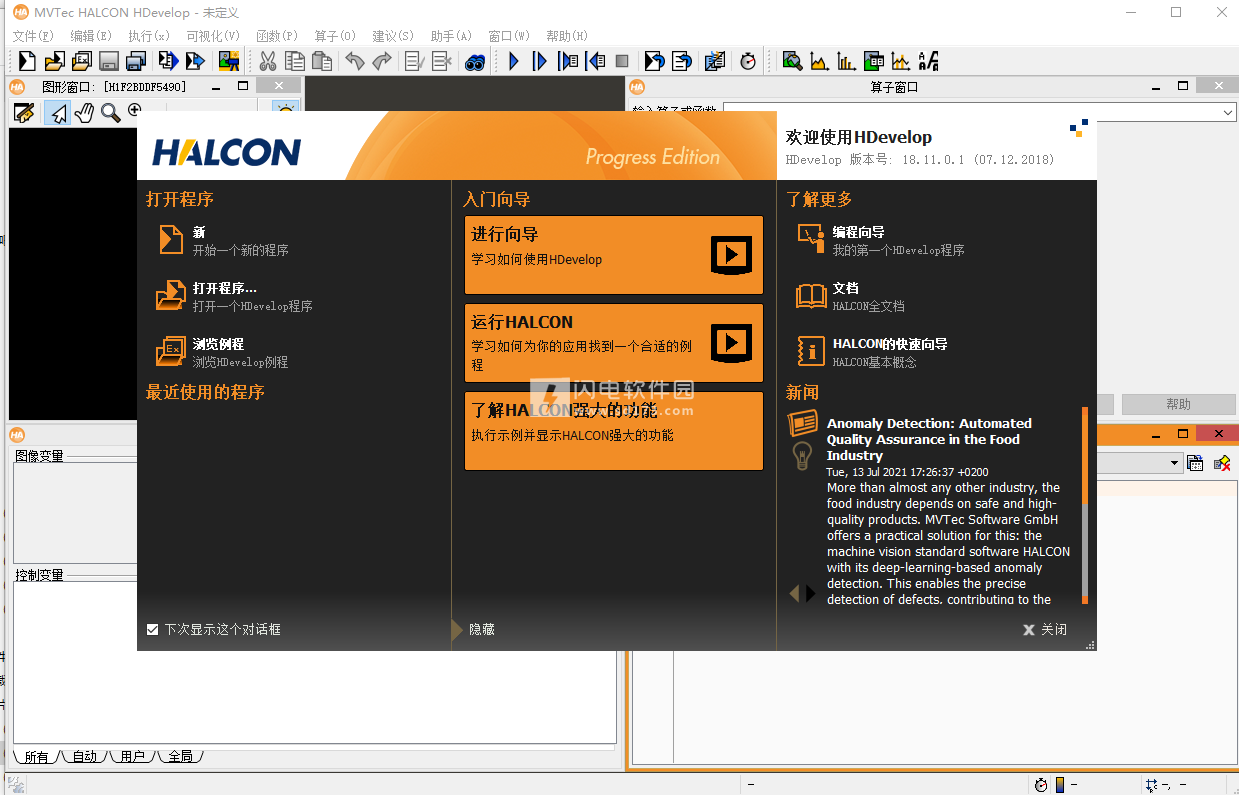Switch to the 全局 variables tab
The height and width of the screenshot is (795, 1239).
click(x=180, y=756)
